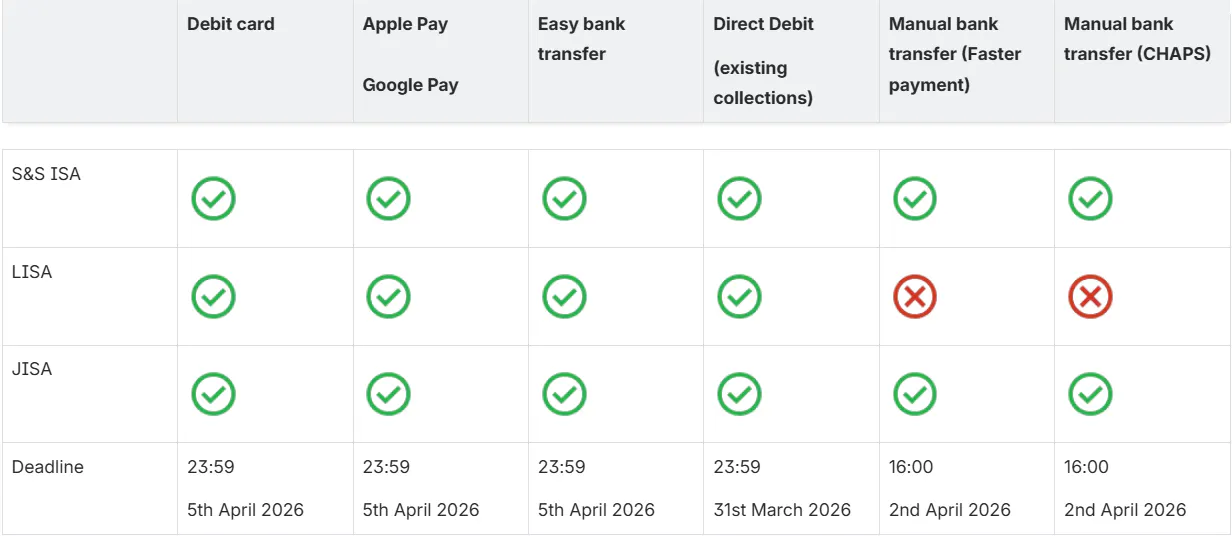Click the LISA Debit card green checkmark

(x=213, y=297)
